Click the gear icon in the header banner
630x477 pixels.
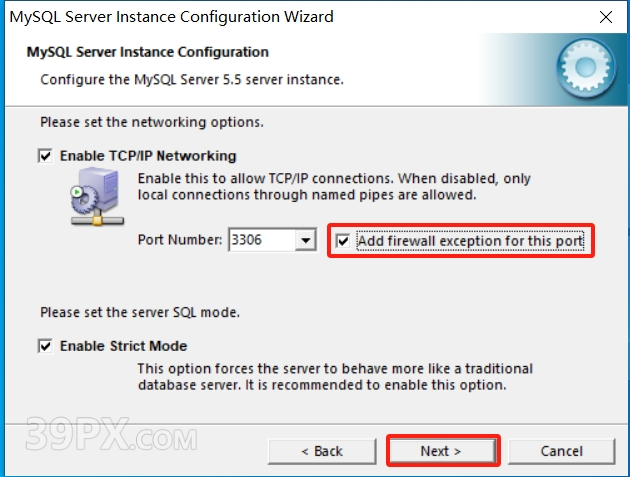[x=586, y=68]
